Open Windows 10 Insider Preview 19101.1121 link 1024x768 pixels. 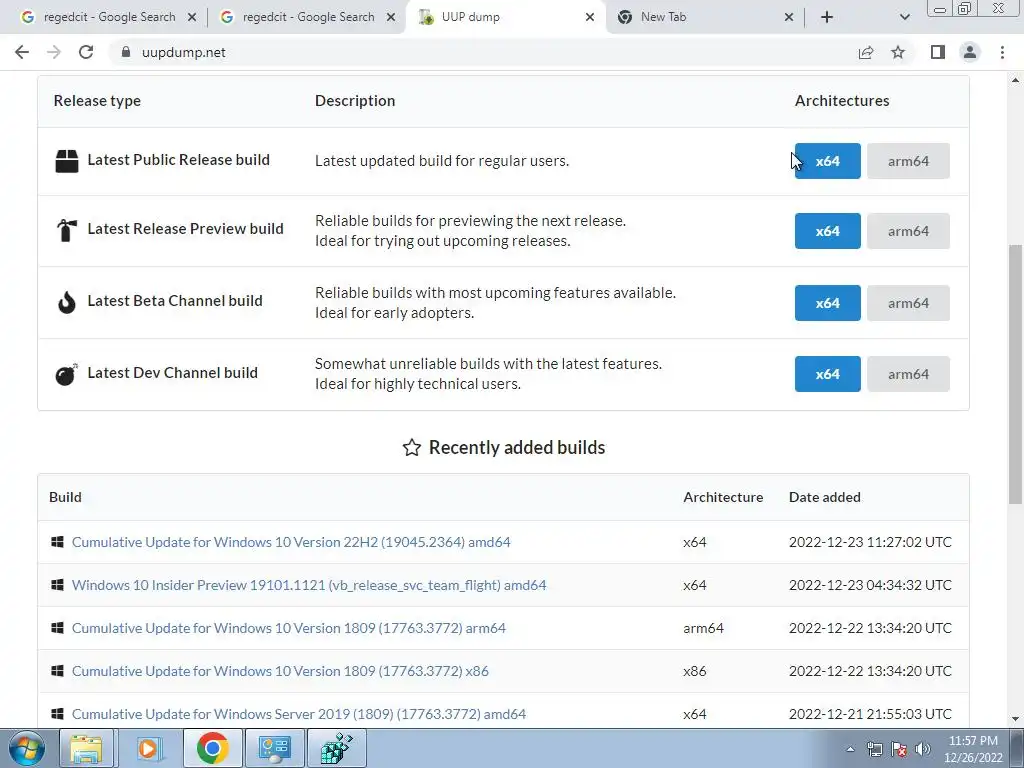pos(309,585)
